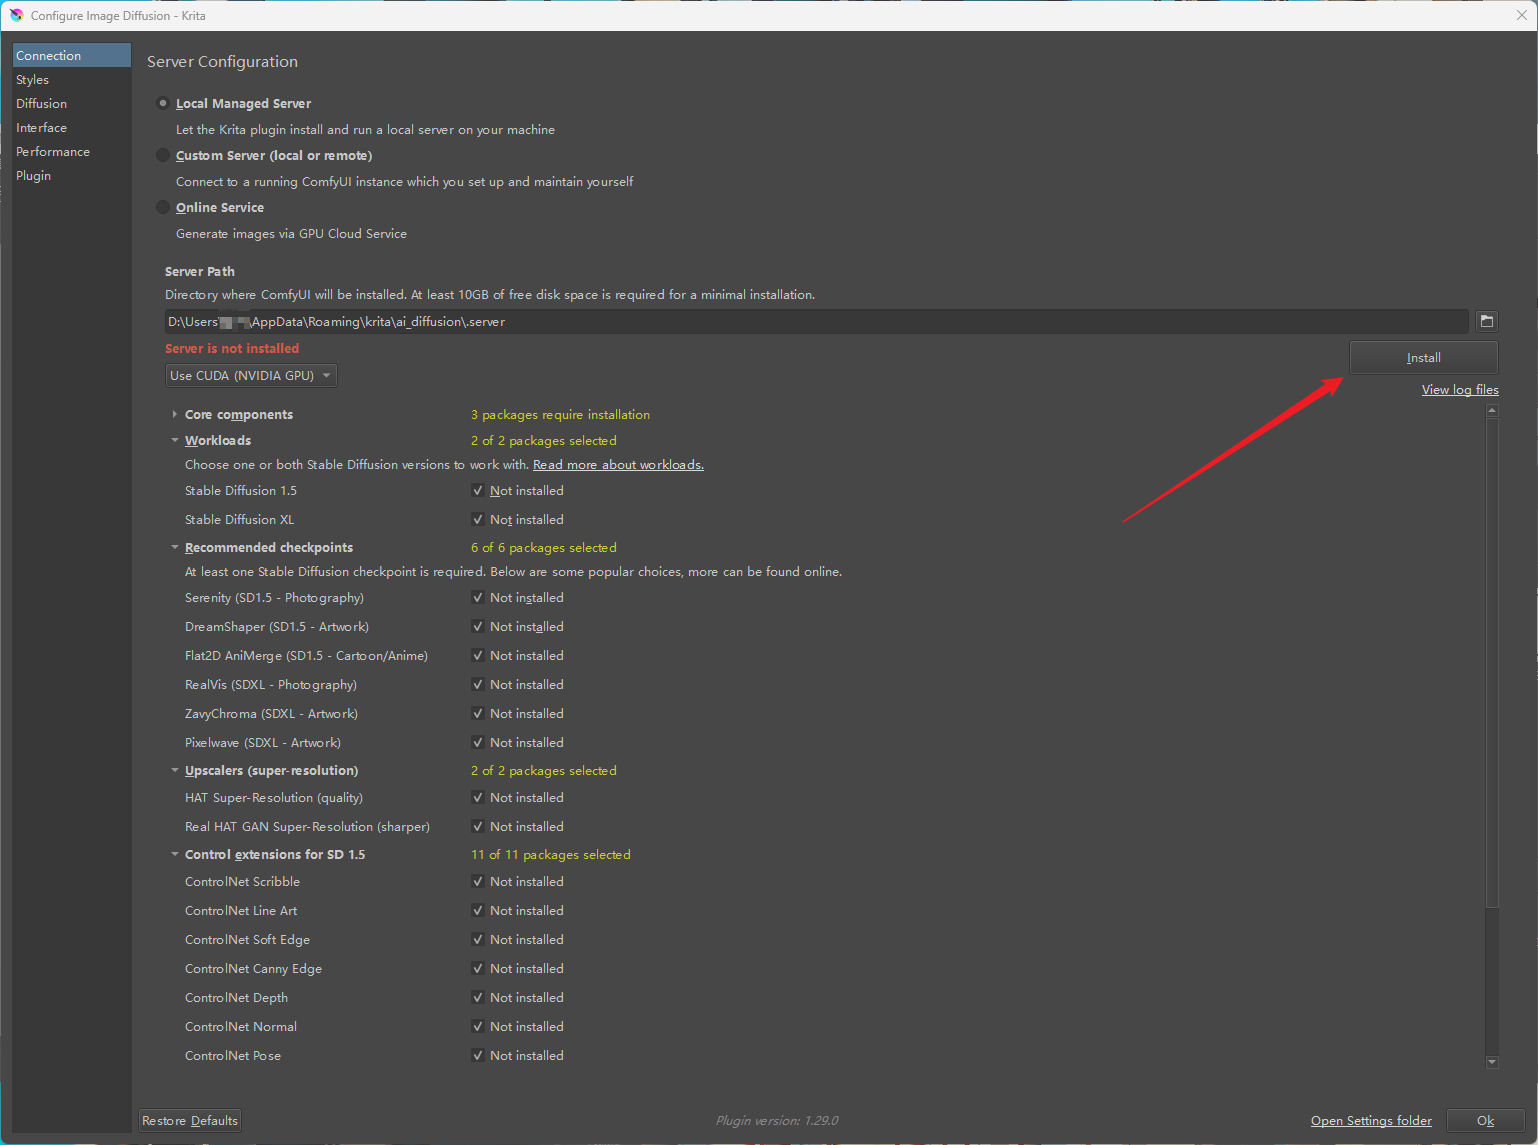Uncheck the Serenity checkpoint package
Image resolution: width=1538 pixels, height=1145 pixels.
478,598
